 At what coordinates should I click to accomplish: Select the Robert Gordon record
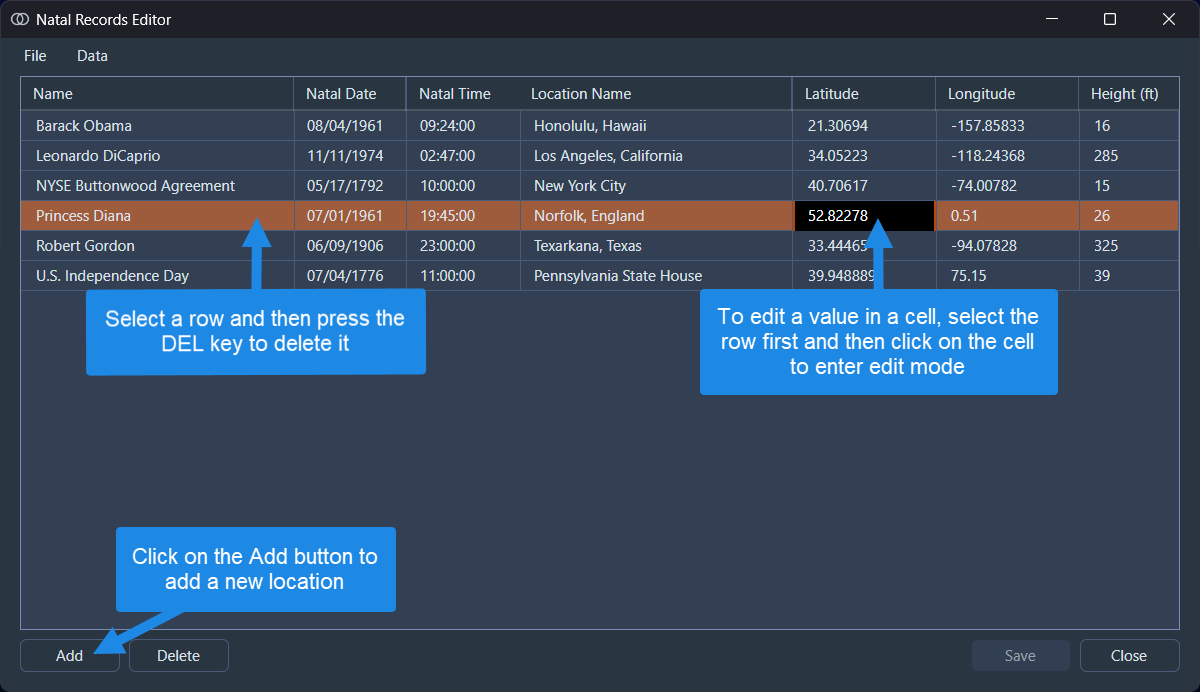pos(85,246)
